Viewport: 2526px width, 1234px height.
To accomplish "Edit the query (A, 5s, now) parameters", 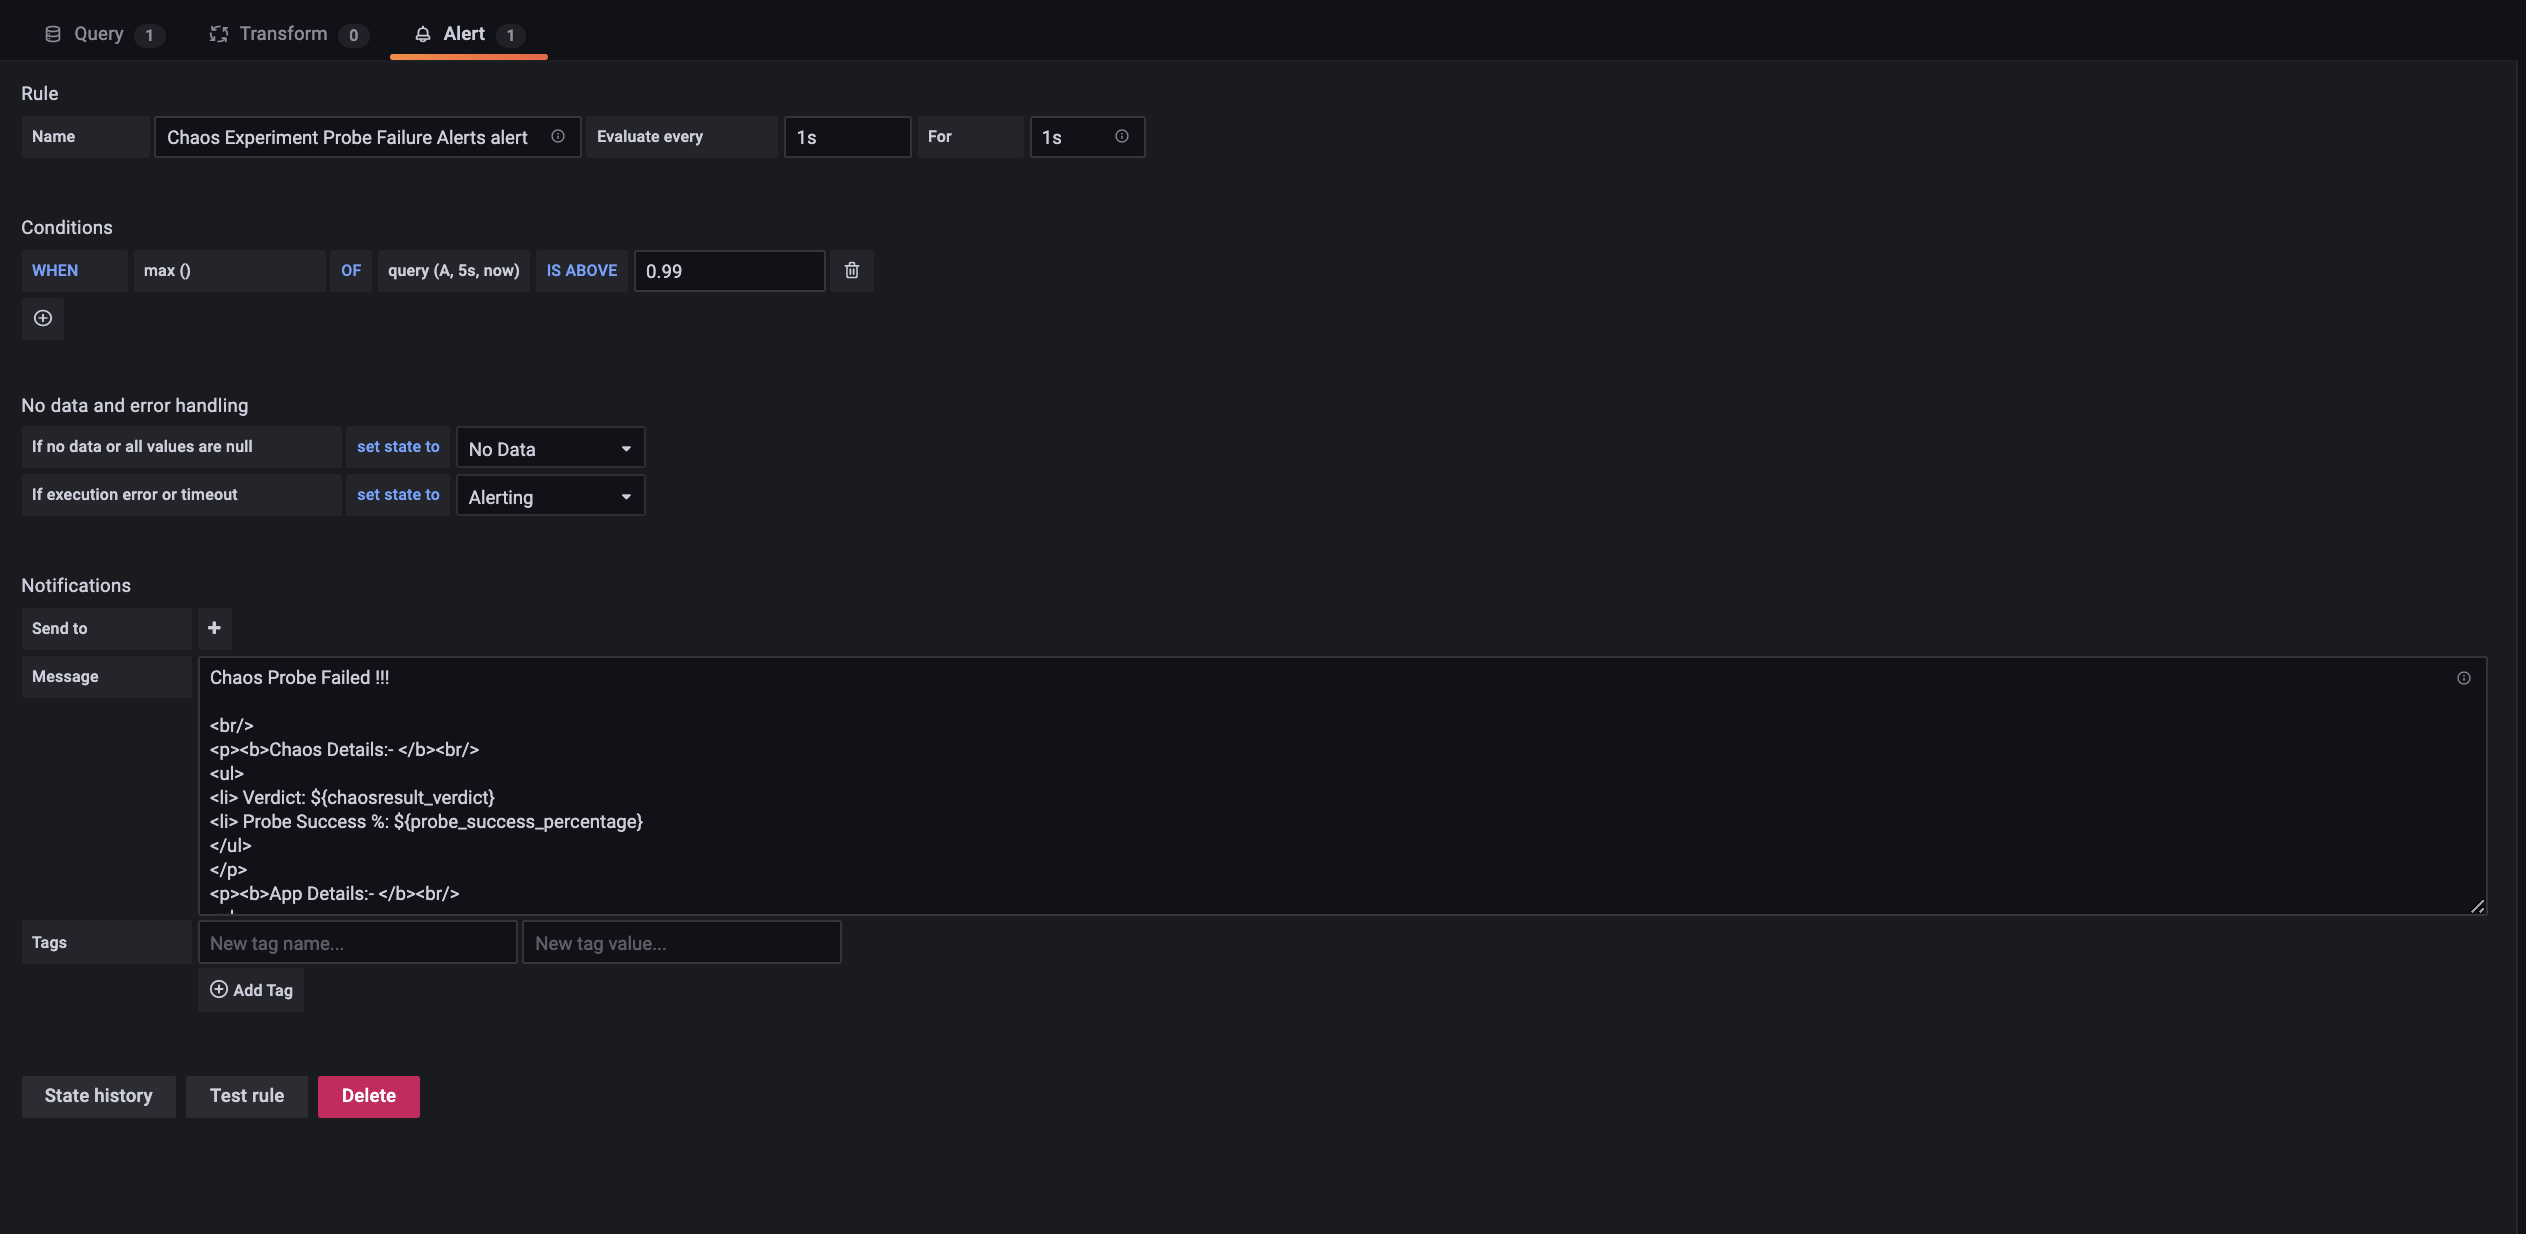I will pos(454,271).
